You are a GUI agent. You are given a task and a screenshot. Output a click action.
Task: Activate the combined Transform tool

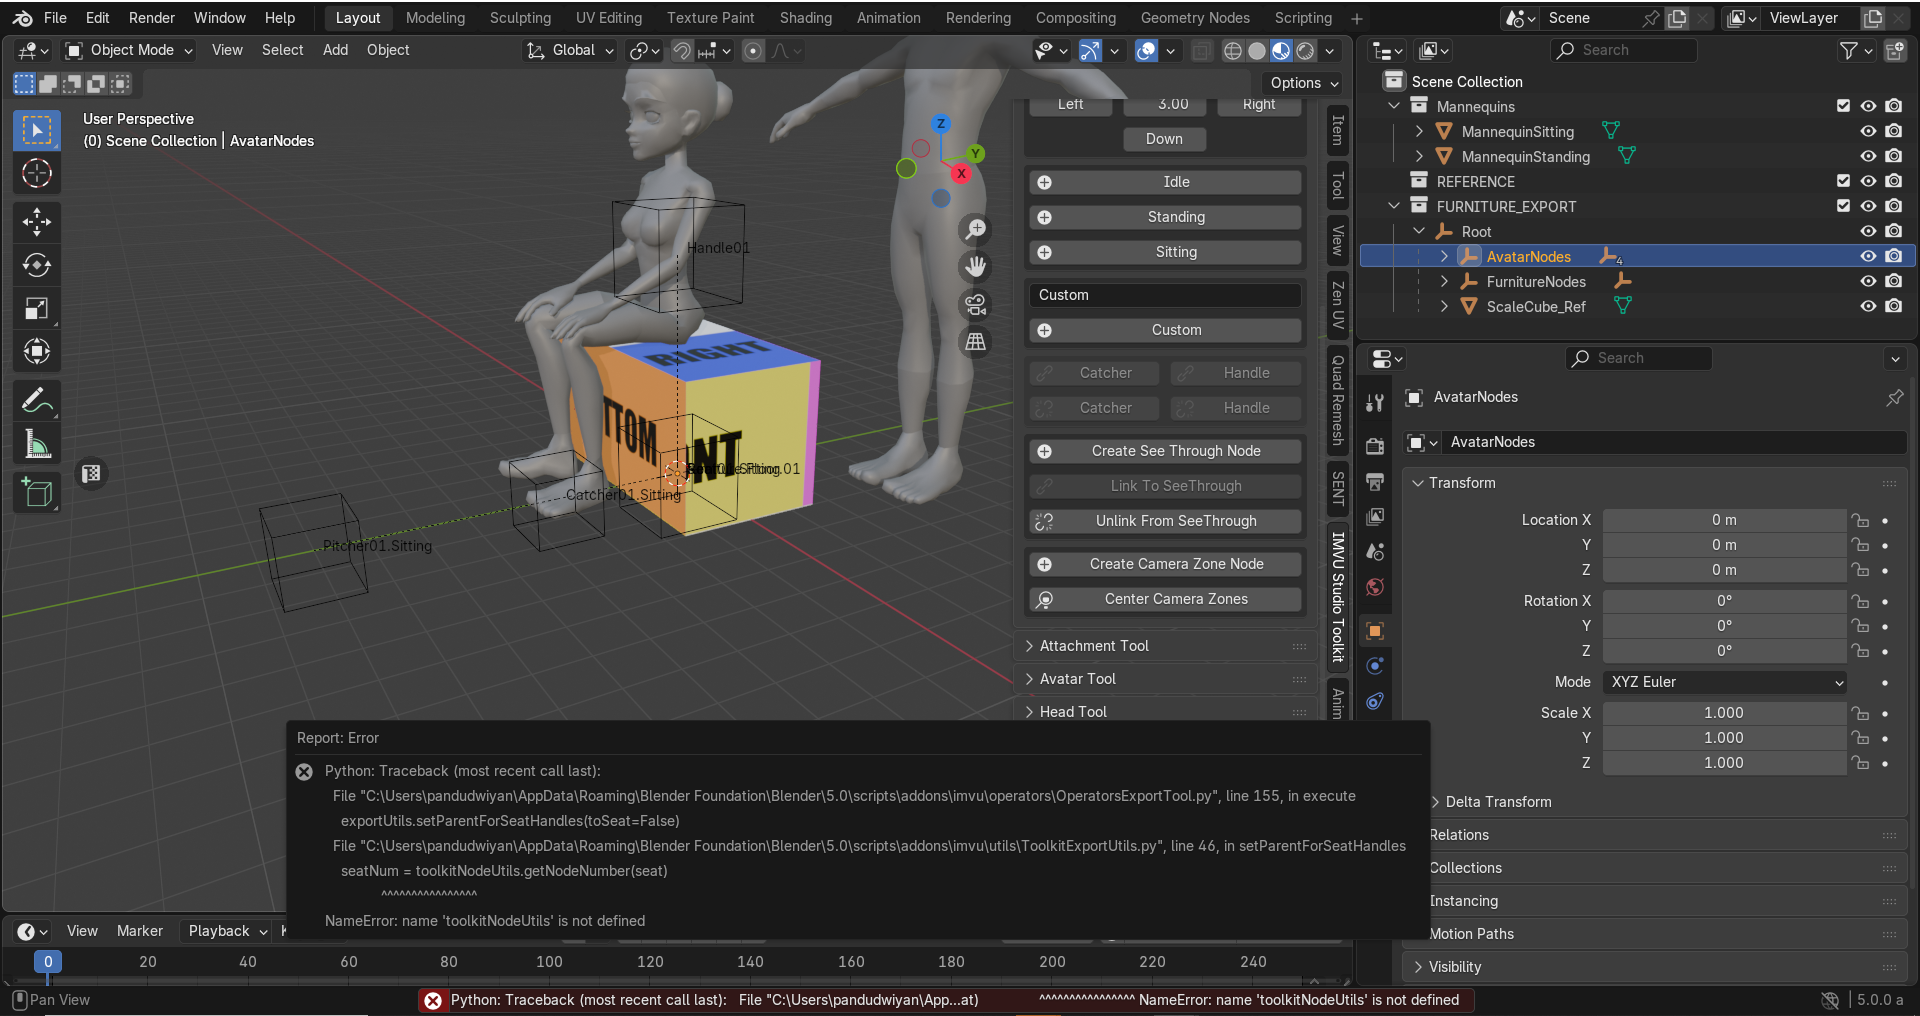[x=37, y=352]
